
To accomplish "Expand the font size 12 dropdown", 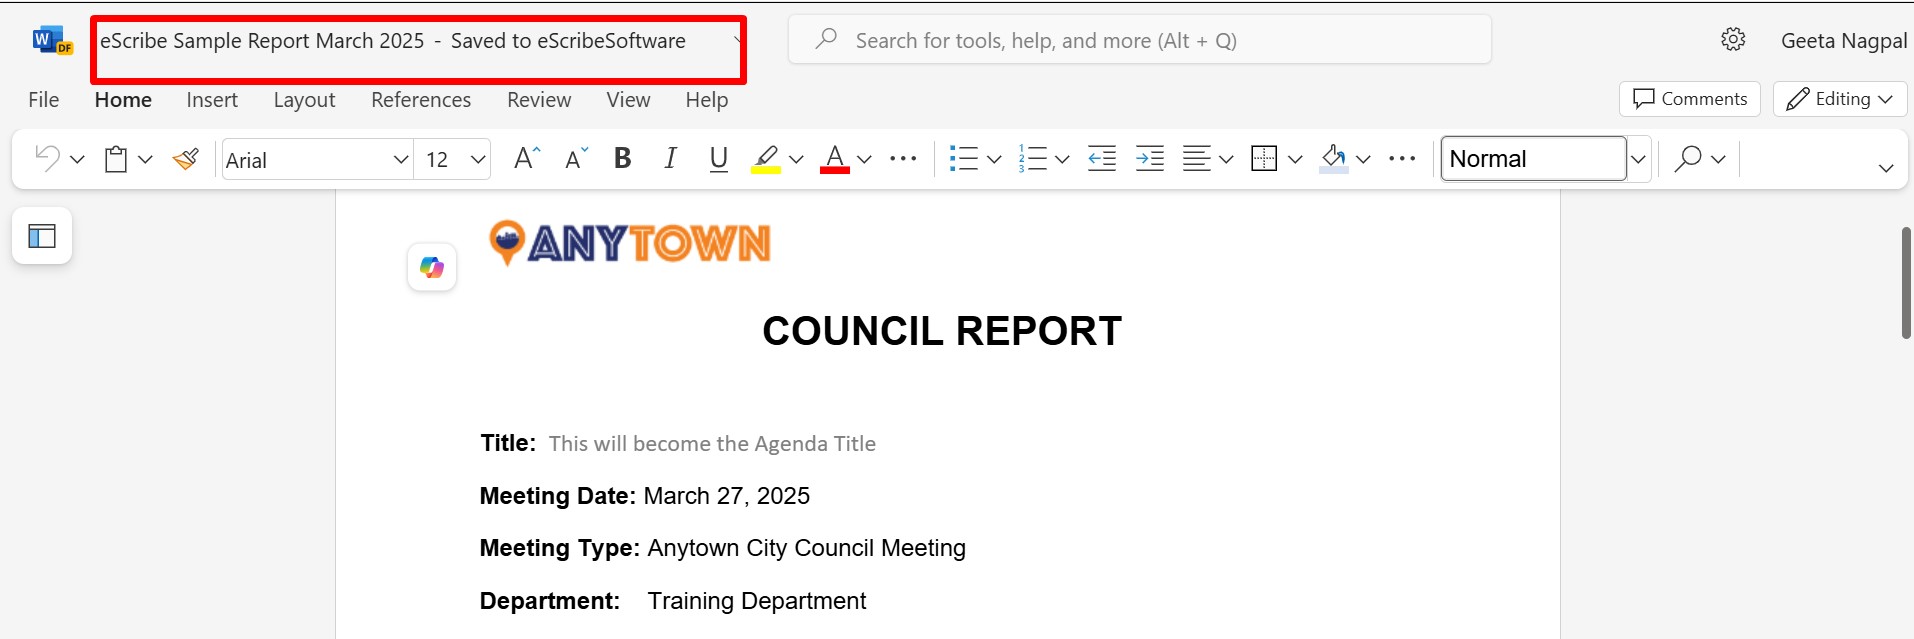I will pos(478,159).
